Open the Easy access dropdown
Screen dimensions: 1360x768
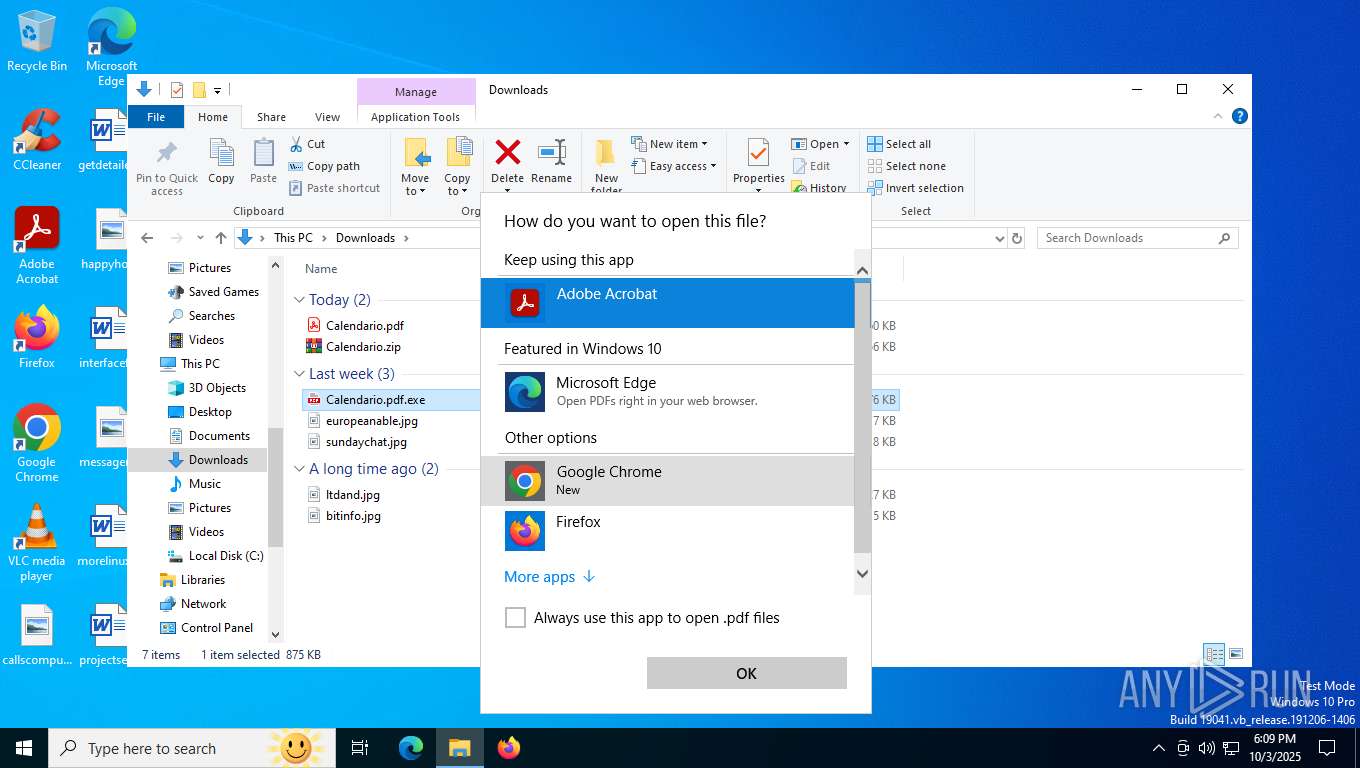tap(674, 166)
